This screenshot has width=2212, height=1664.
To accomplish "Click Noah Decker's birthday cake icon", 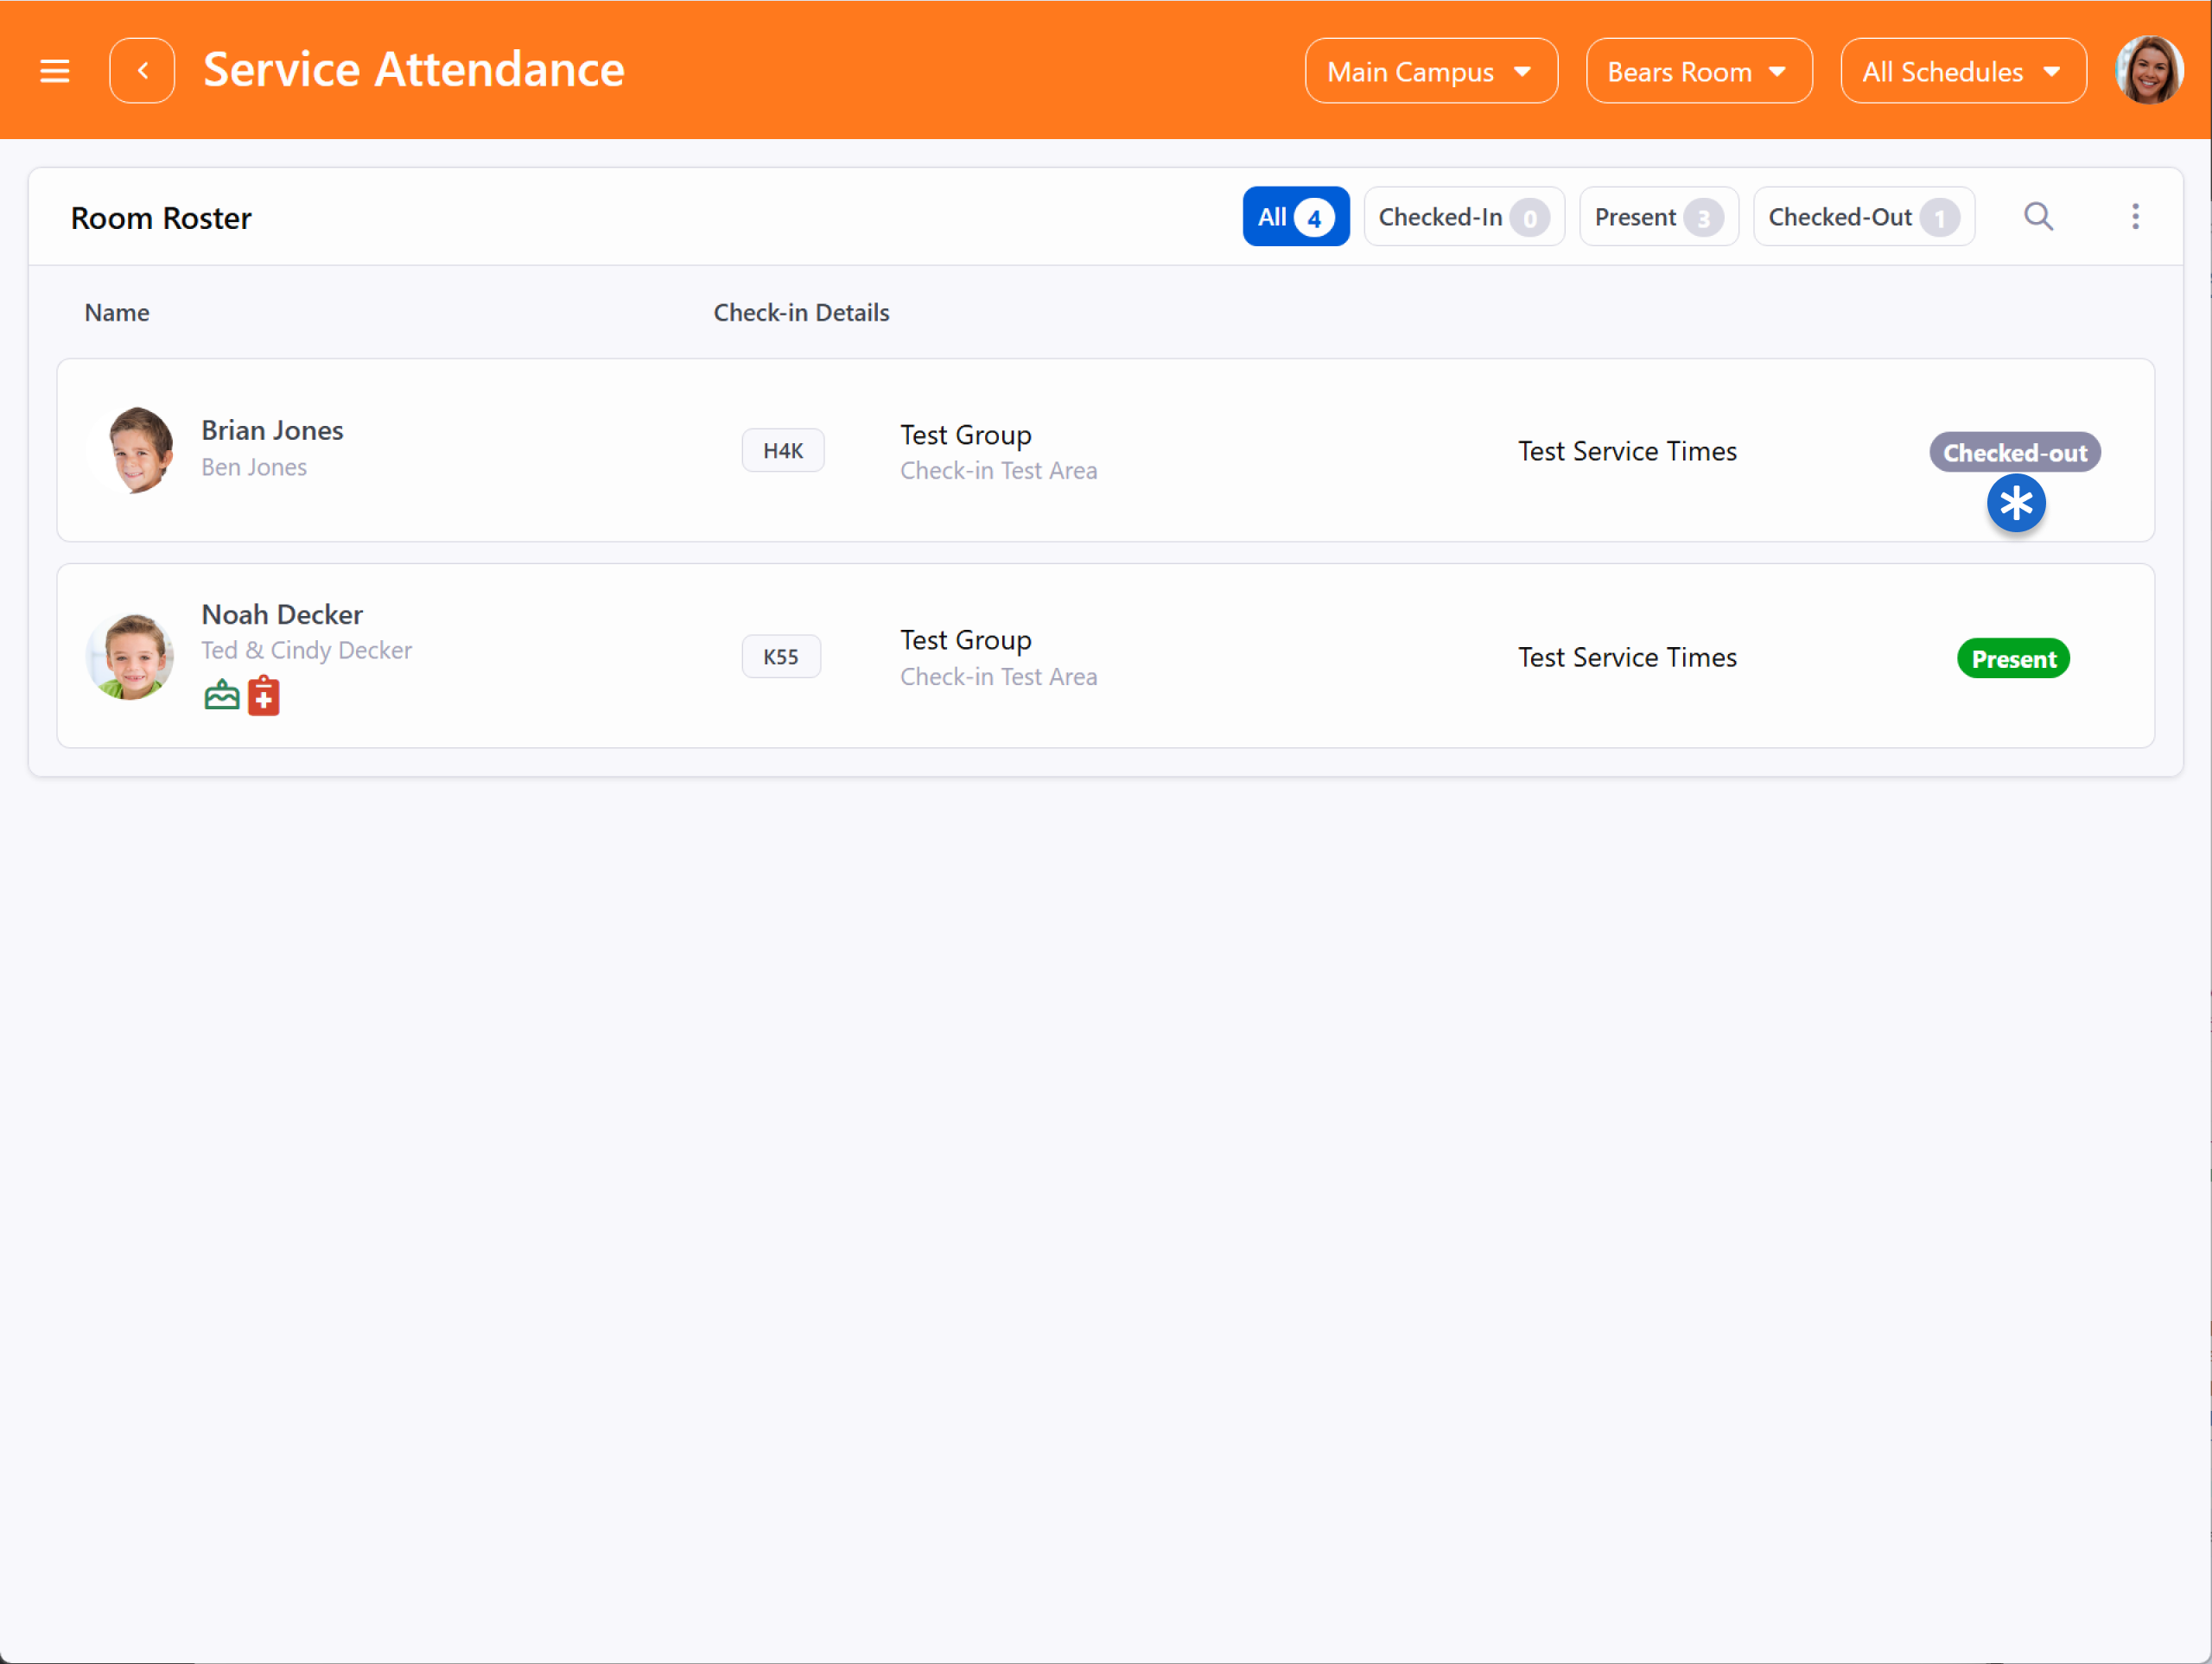I will tap(222, 695).
